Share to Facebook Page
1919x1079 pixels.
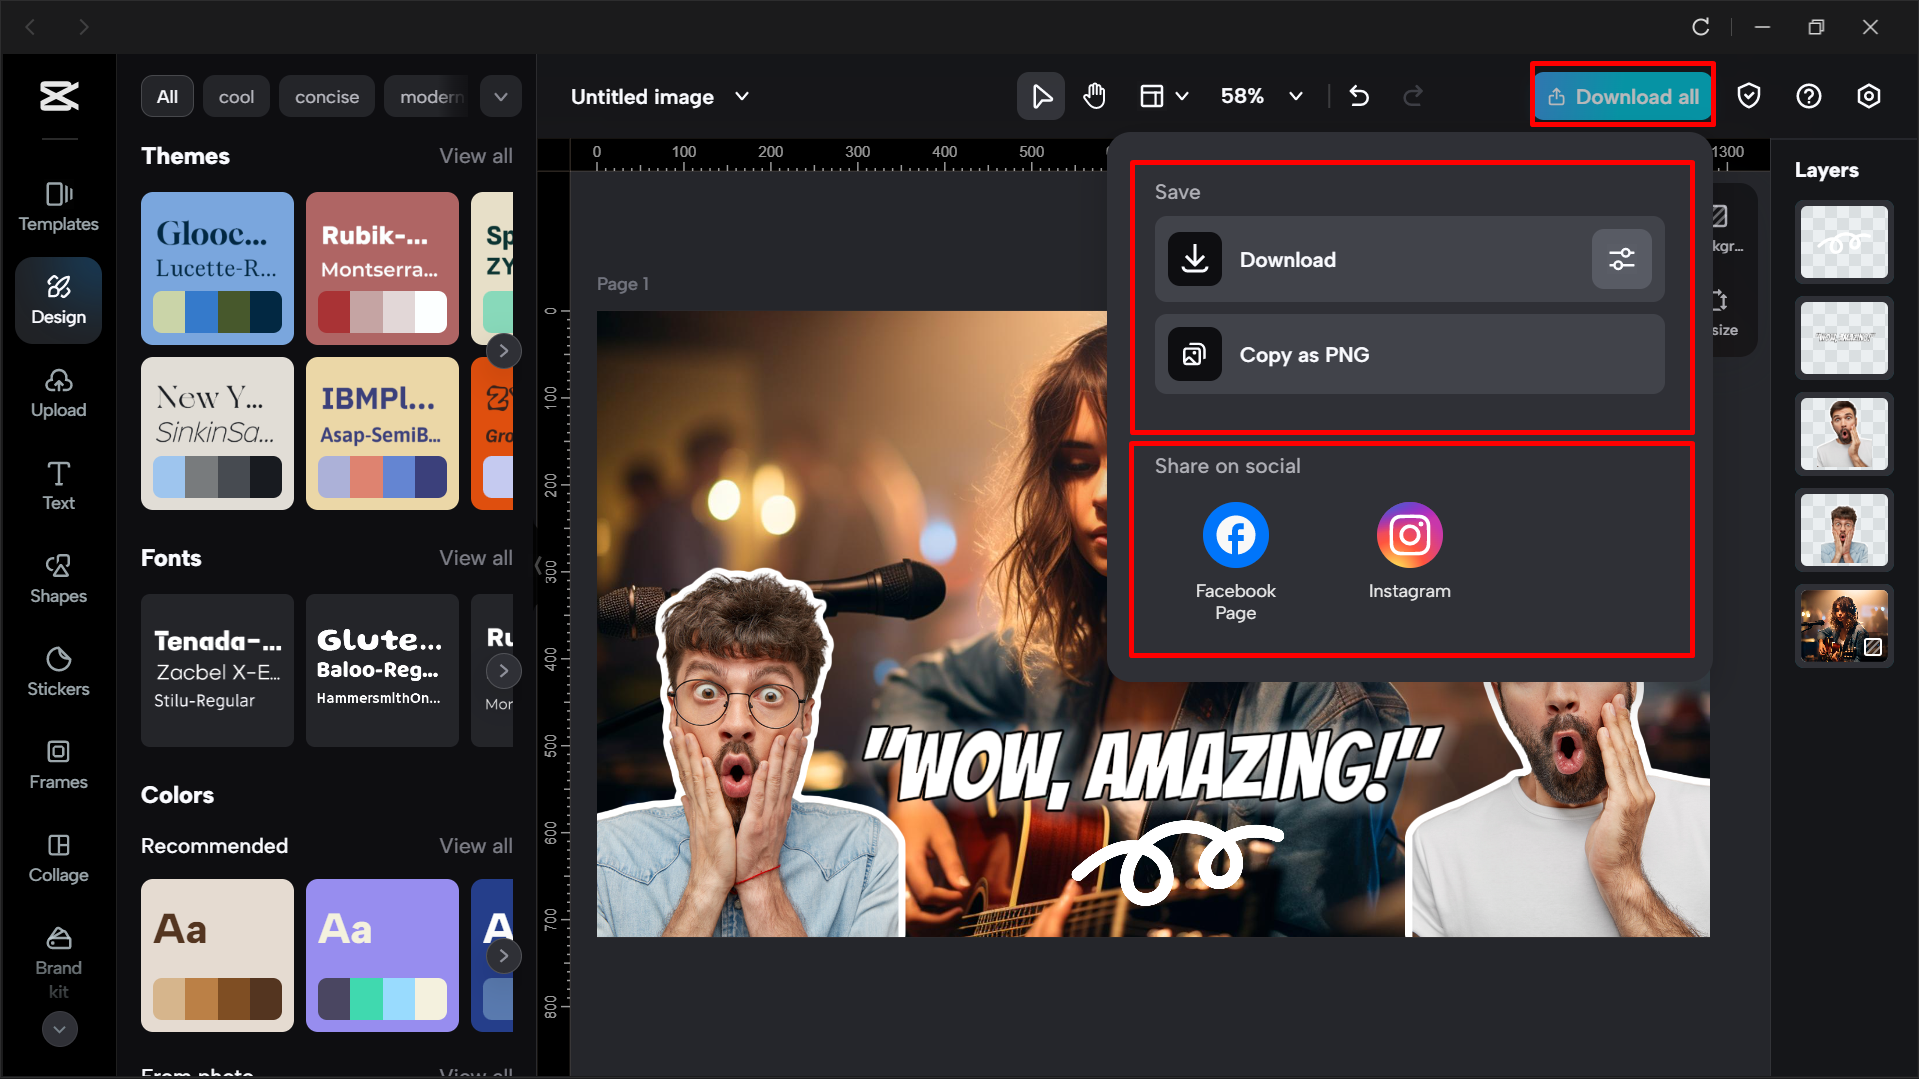point(1235,534)
